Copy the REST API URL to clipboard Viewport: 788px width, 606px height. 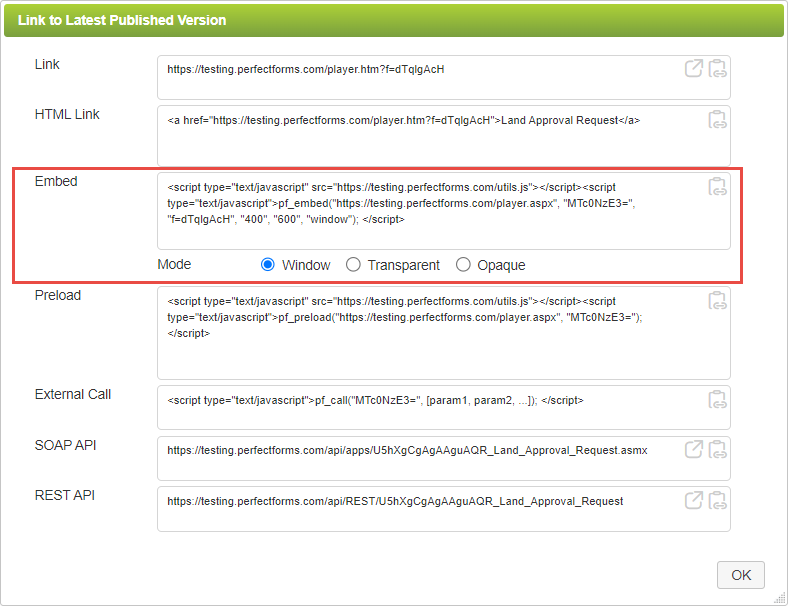(x=717, y=500)
